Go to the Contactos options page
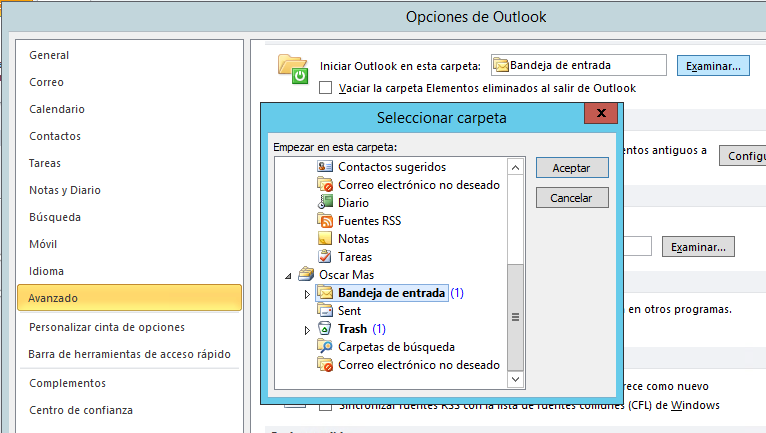The image size is (766, 433). [x=129, y=136]
